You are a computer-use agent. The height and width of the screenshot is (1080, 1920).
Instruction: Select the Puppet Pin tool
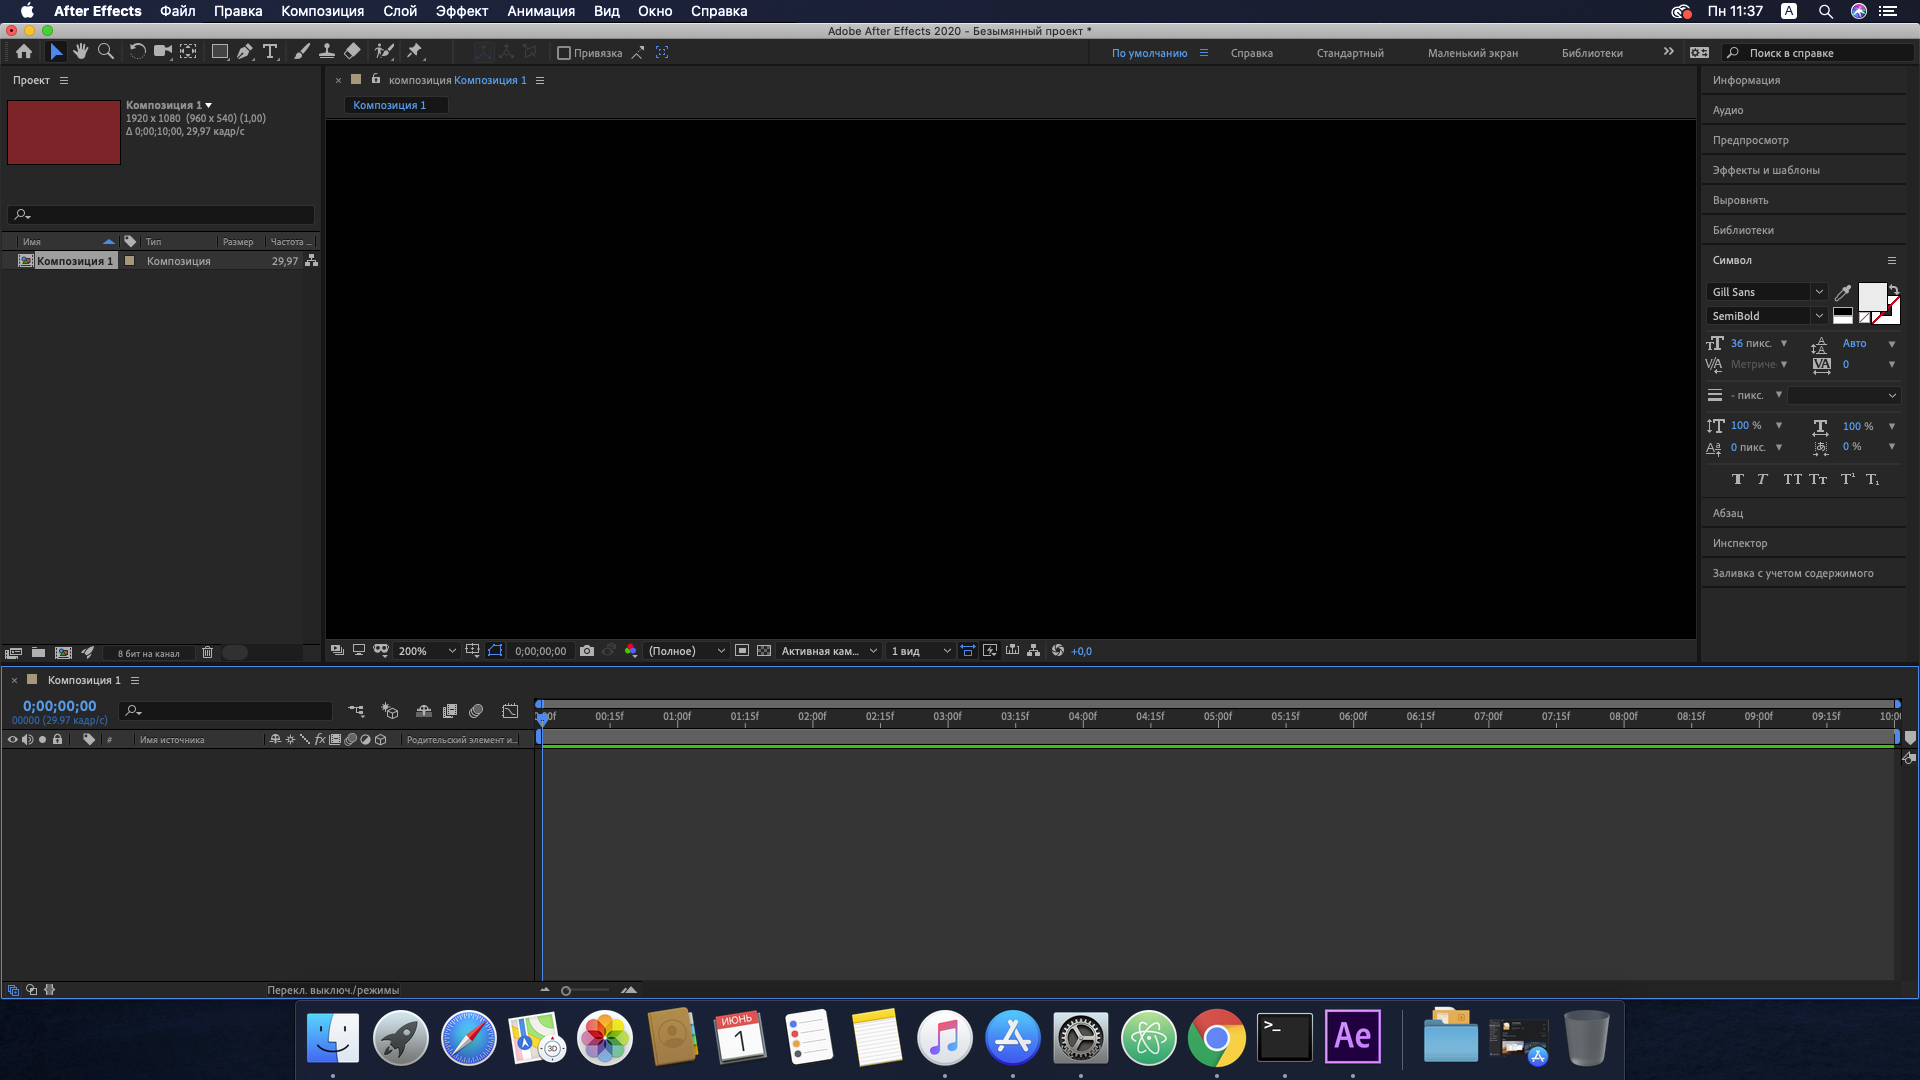415,52
